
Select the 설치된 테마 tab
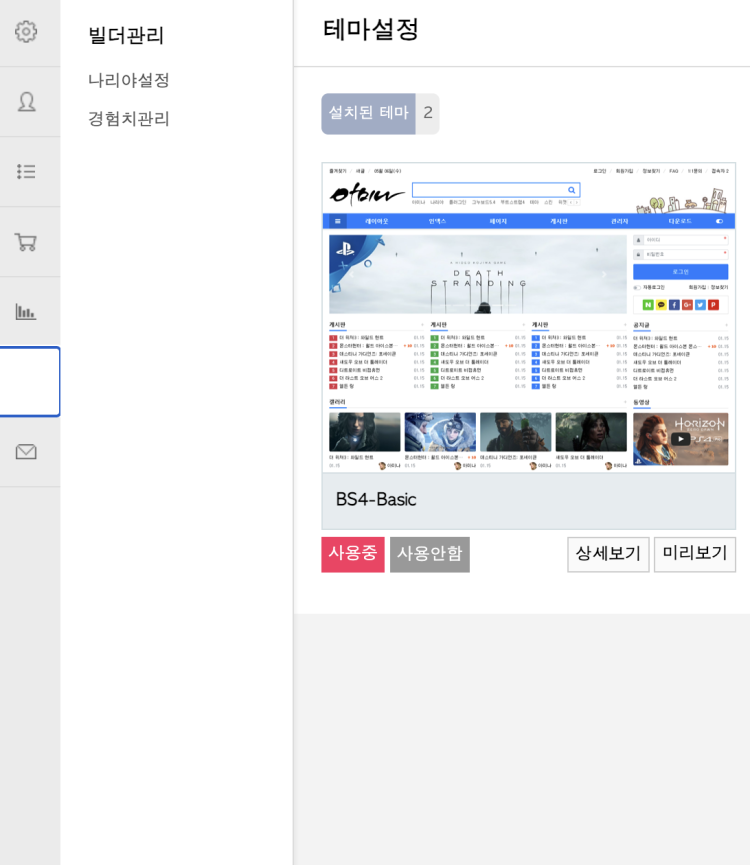(x=368, y=113)
